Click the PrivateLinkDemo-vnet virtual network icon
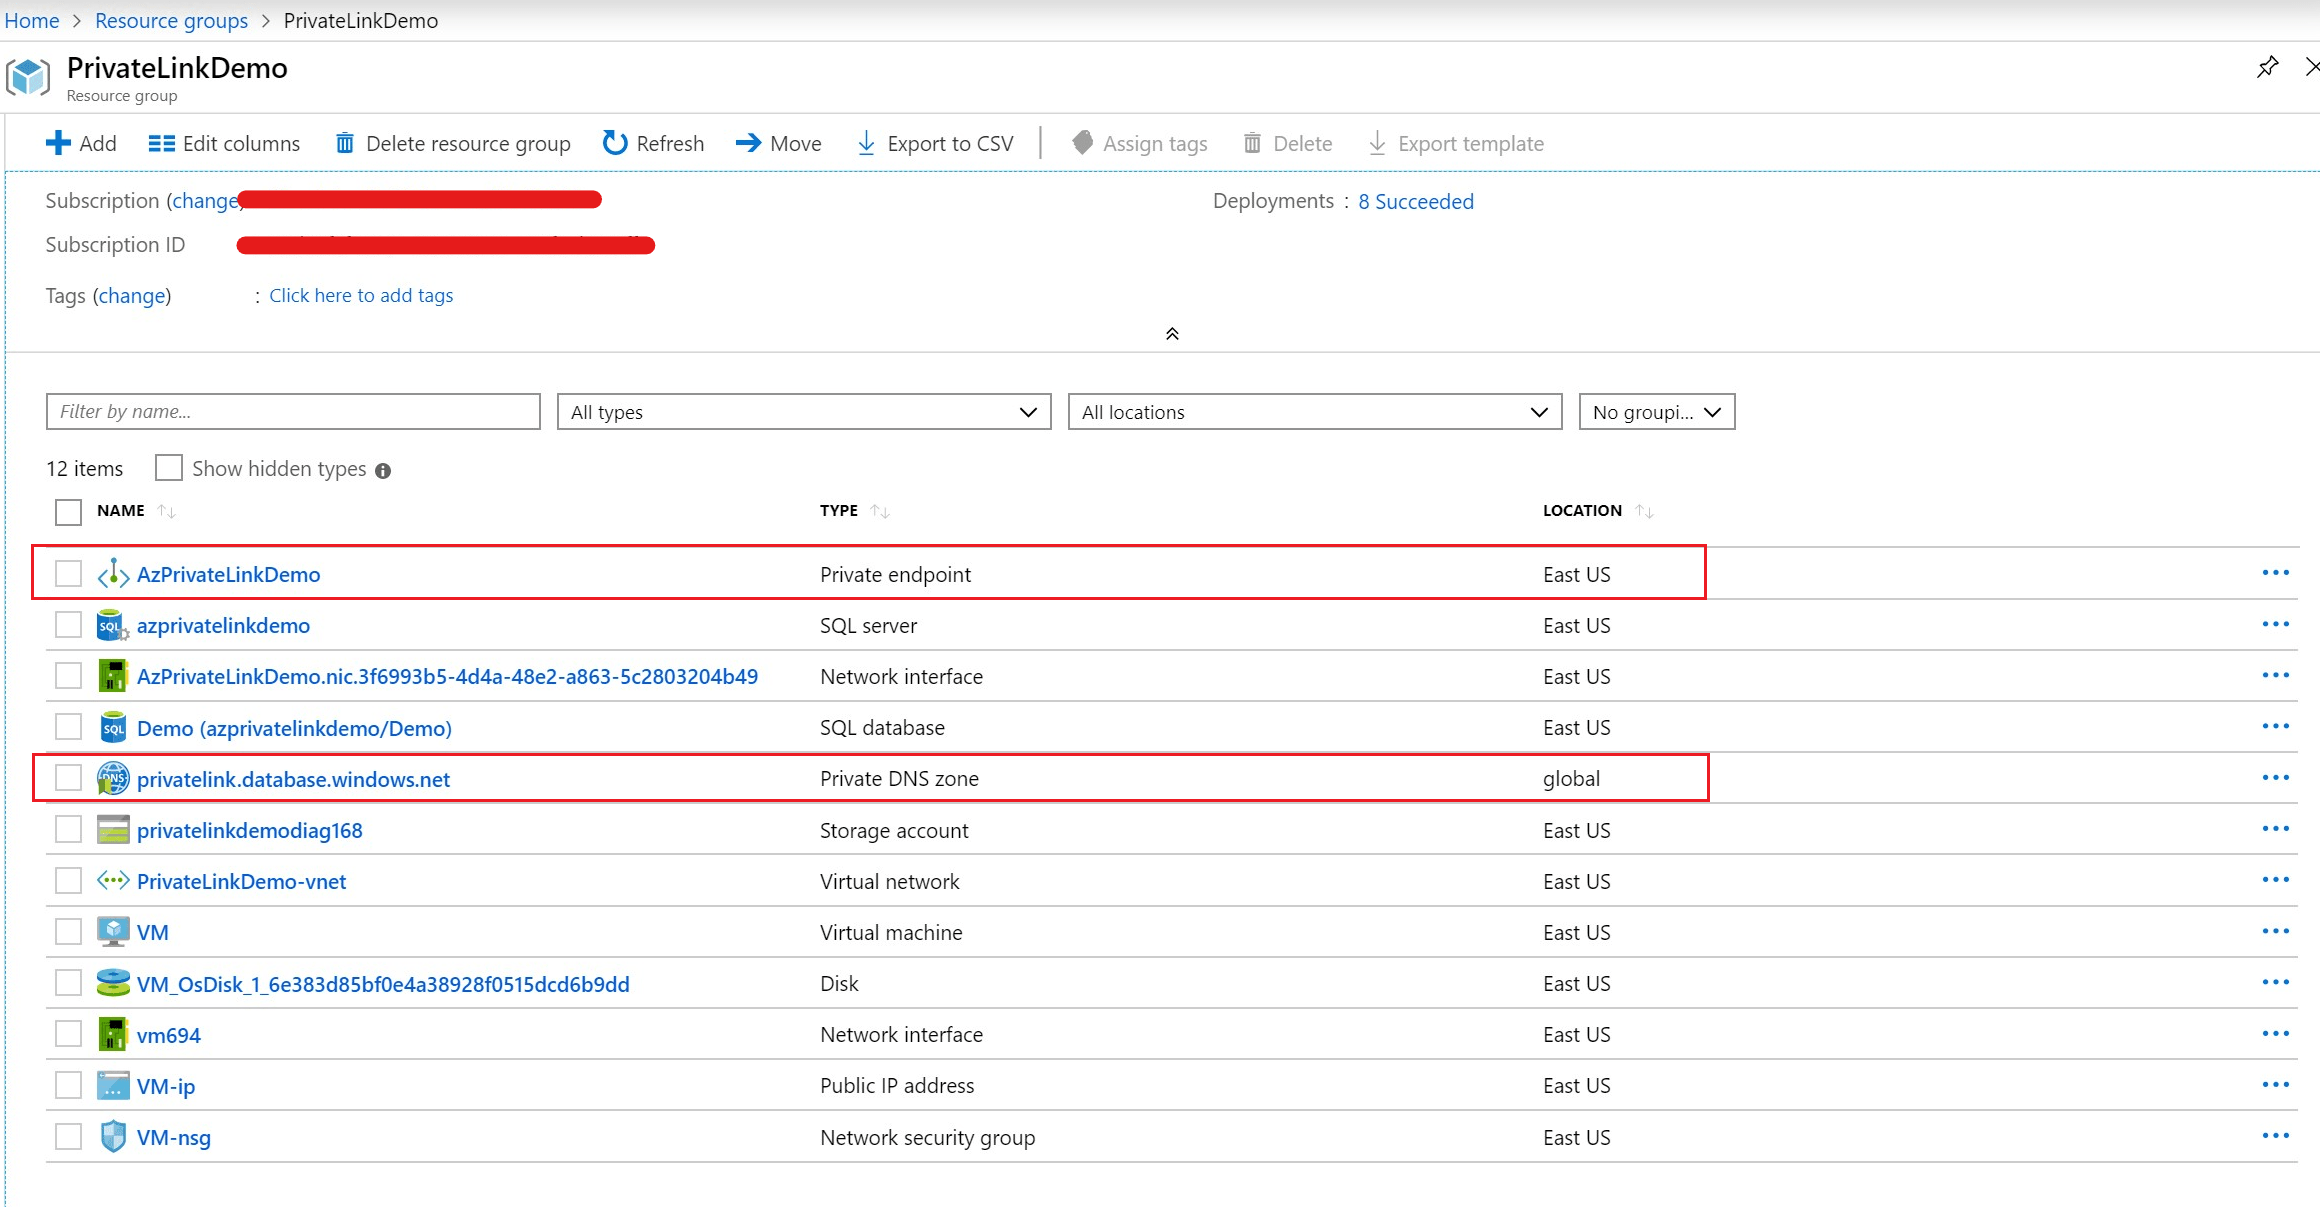The width and height of the screenshot is (2320, 1207). (113, 881)
